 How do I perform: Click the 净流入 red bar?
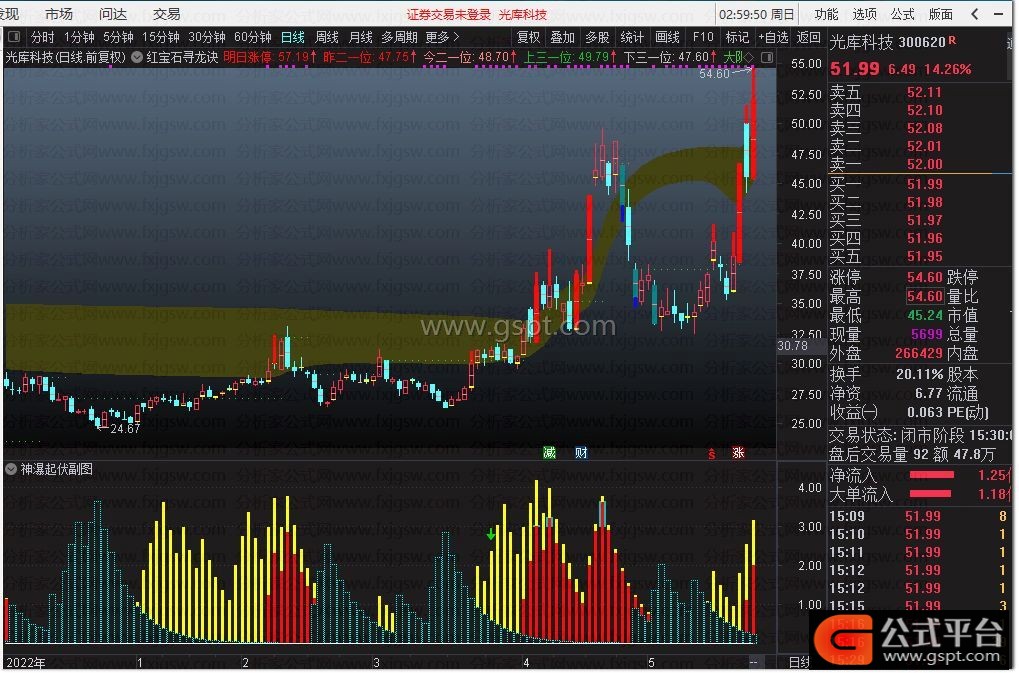point(932,475)
